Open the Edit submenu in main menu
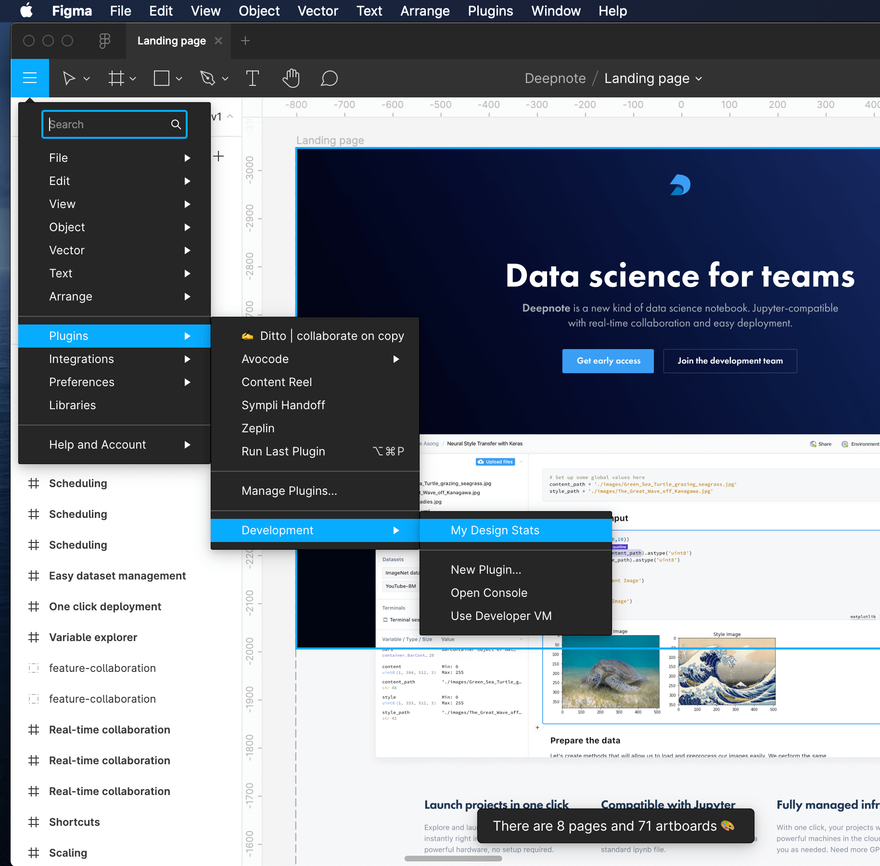 [114, 181]
